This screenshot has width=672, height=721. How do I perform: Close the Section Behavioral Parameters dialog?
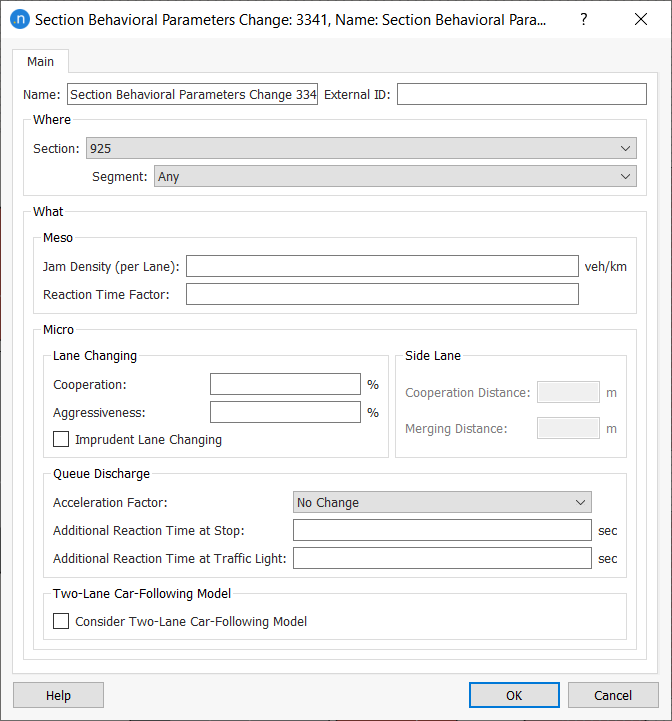[x=641, y=19]
